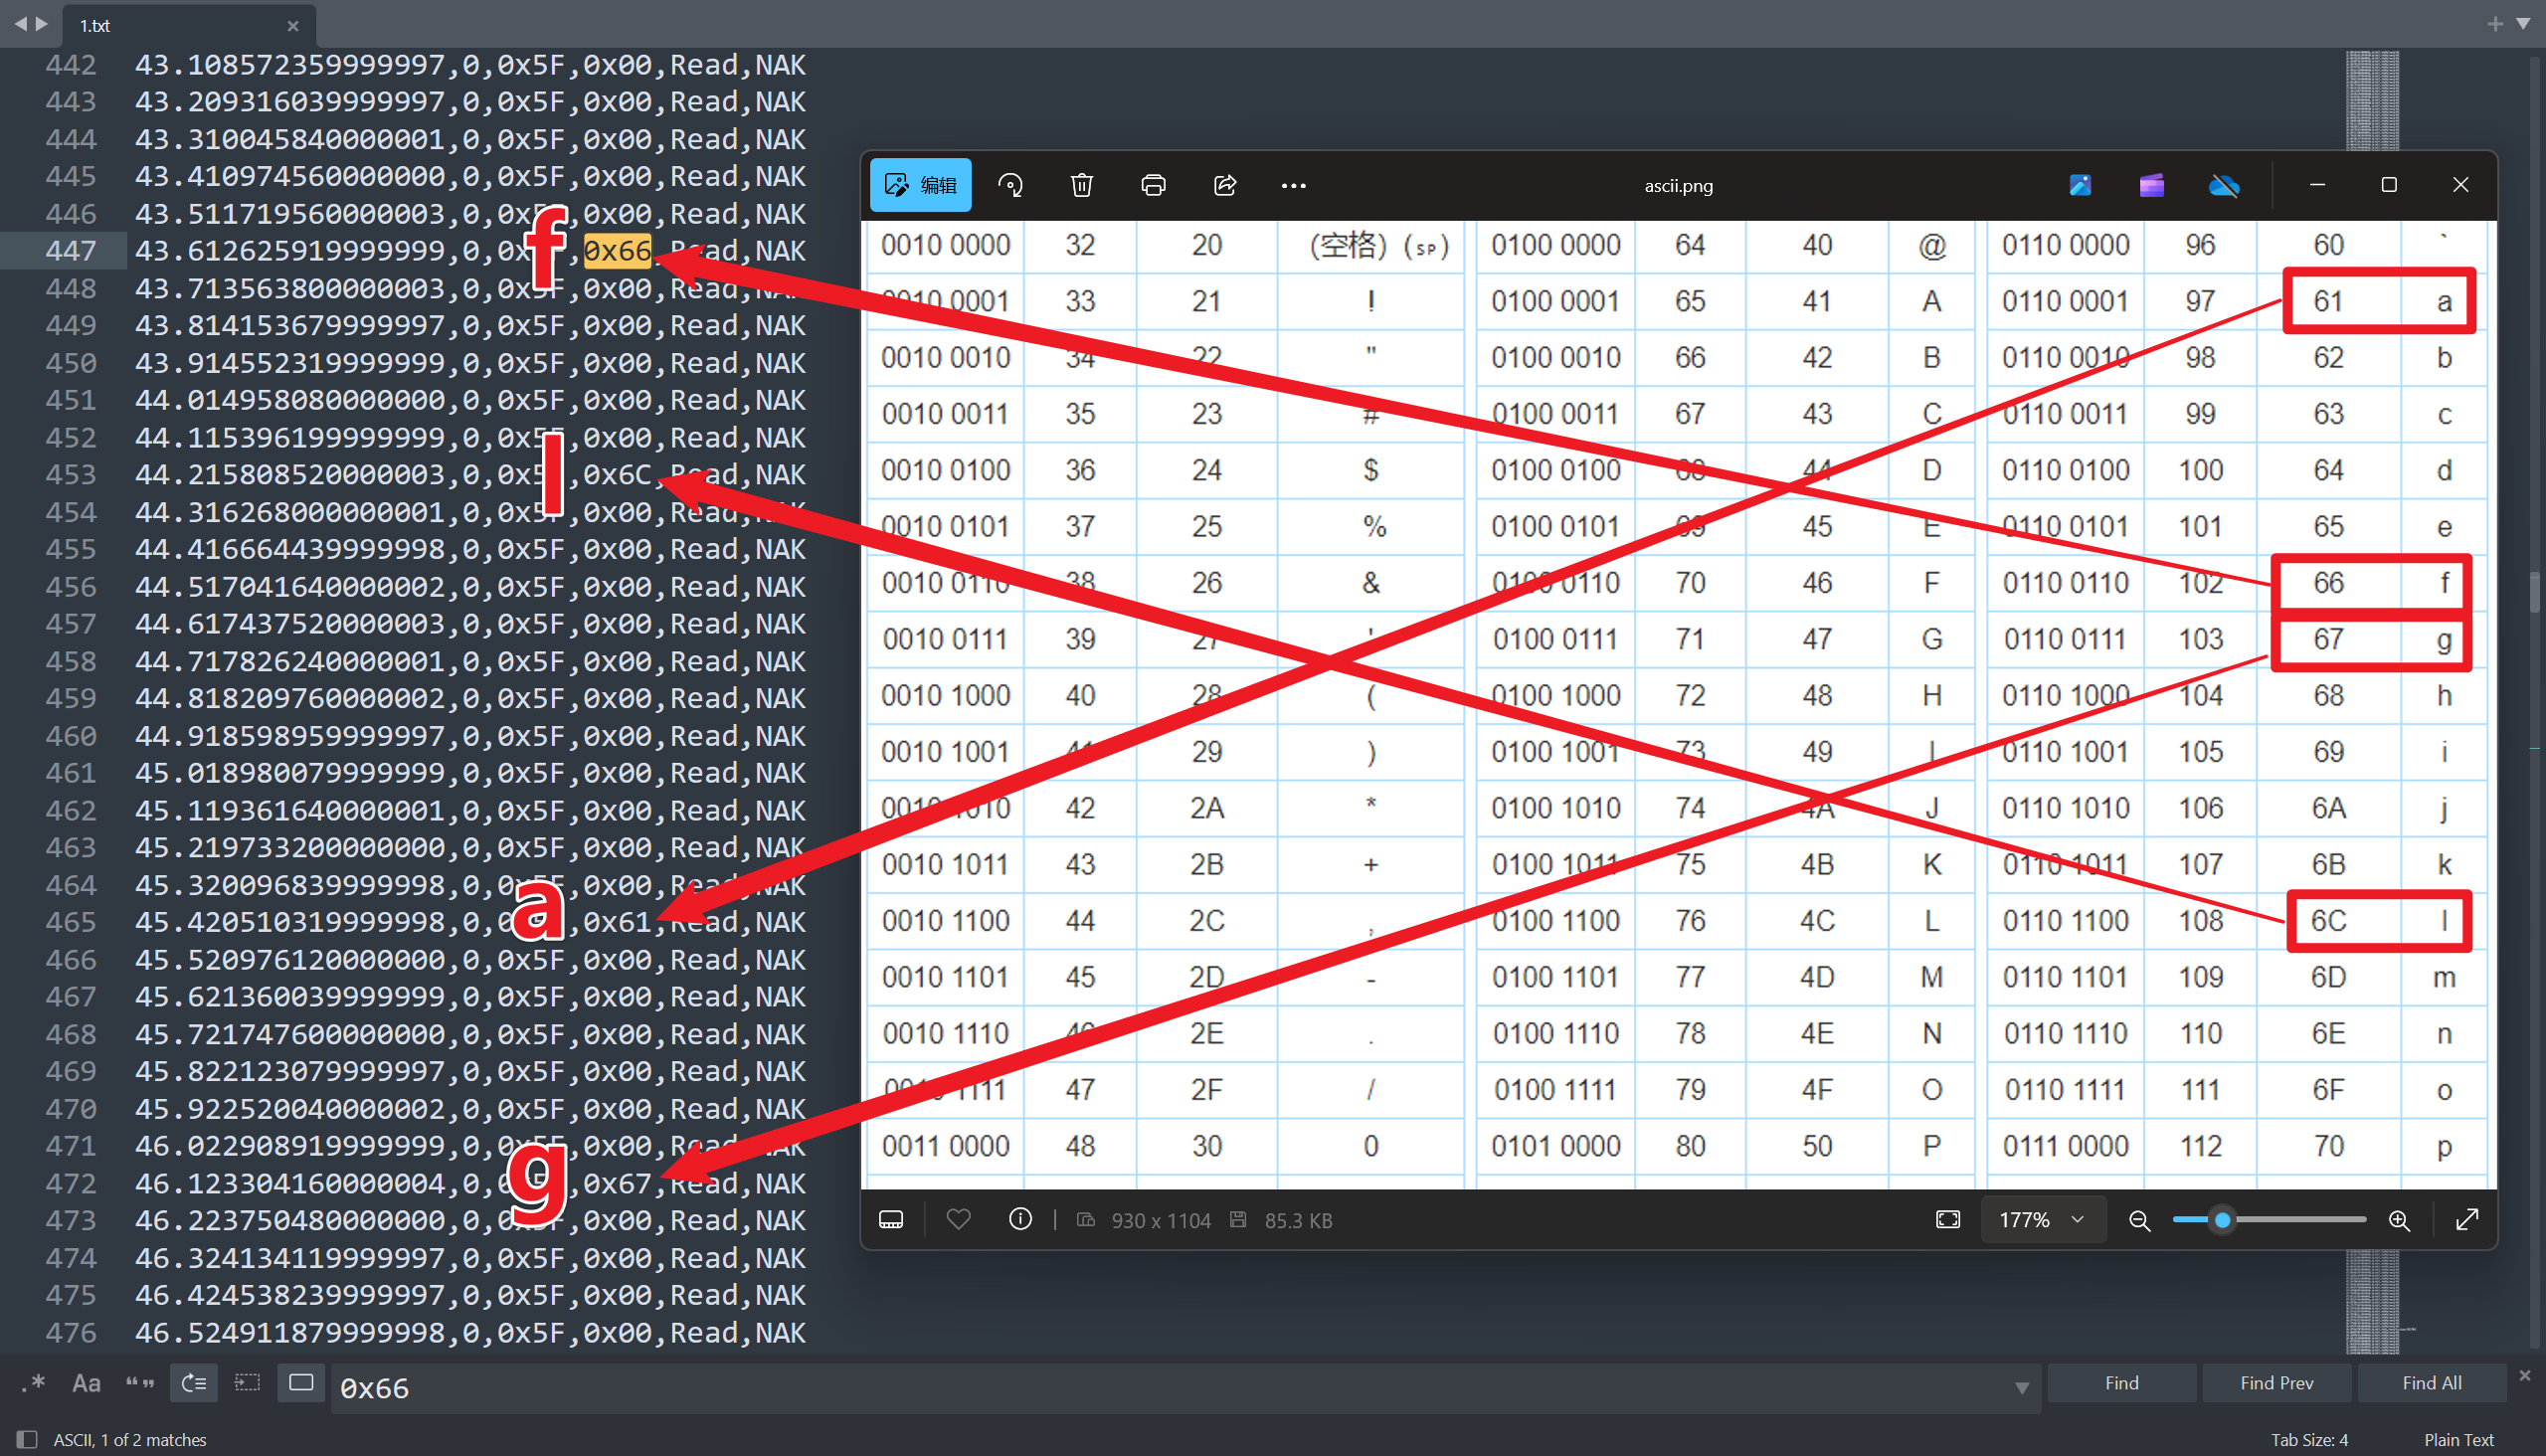2546x1456 pixels.
Task: Change the Plain Text syntax setting
Action: 2459,1440
